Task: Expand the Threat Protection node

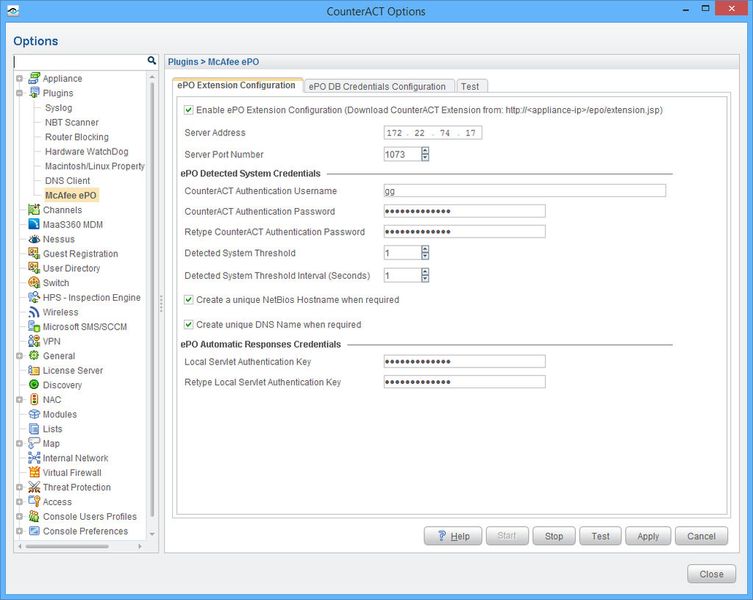Action: pyautogui.click(x=19, y=487)
